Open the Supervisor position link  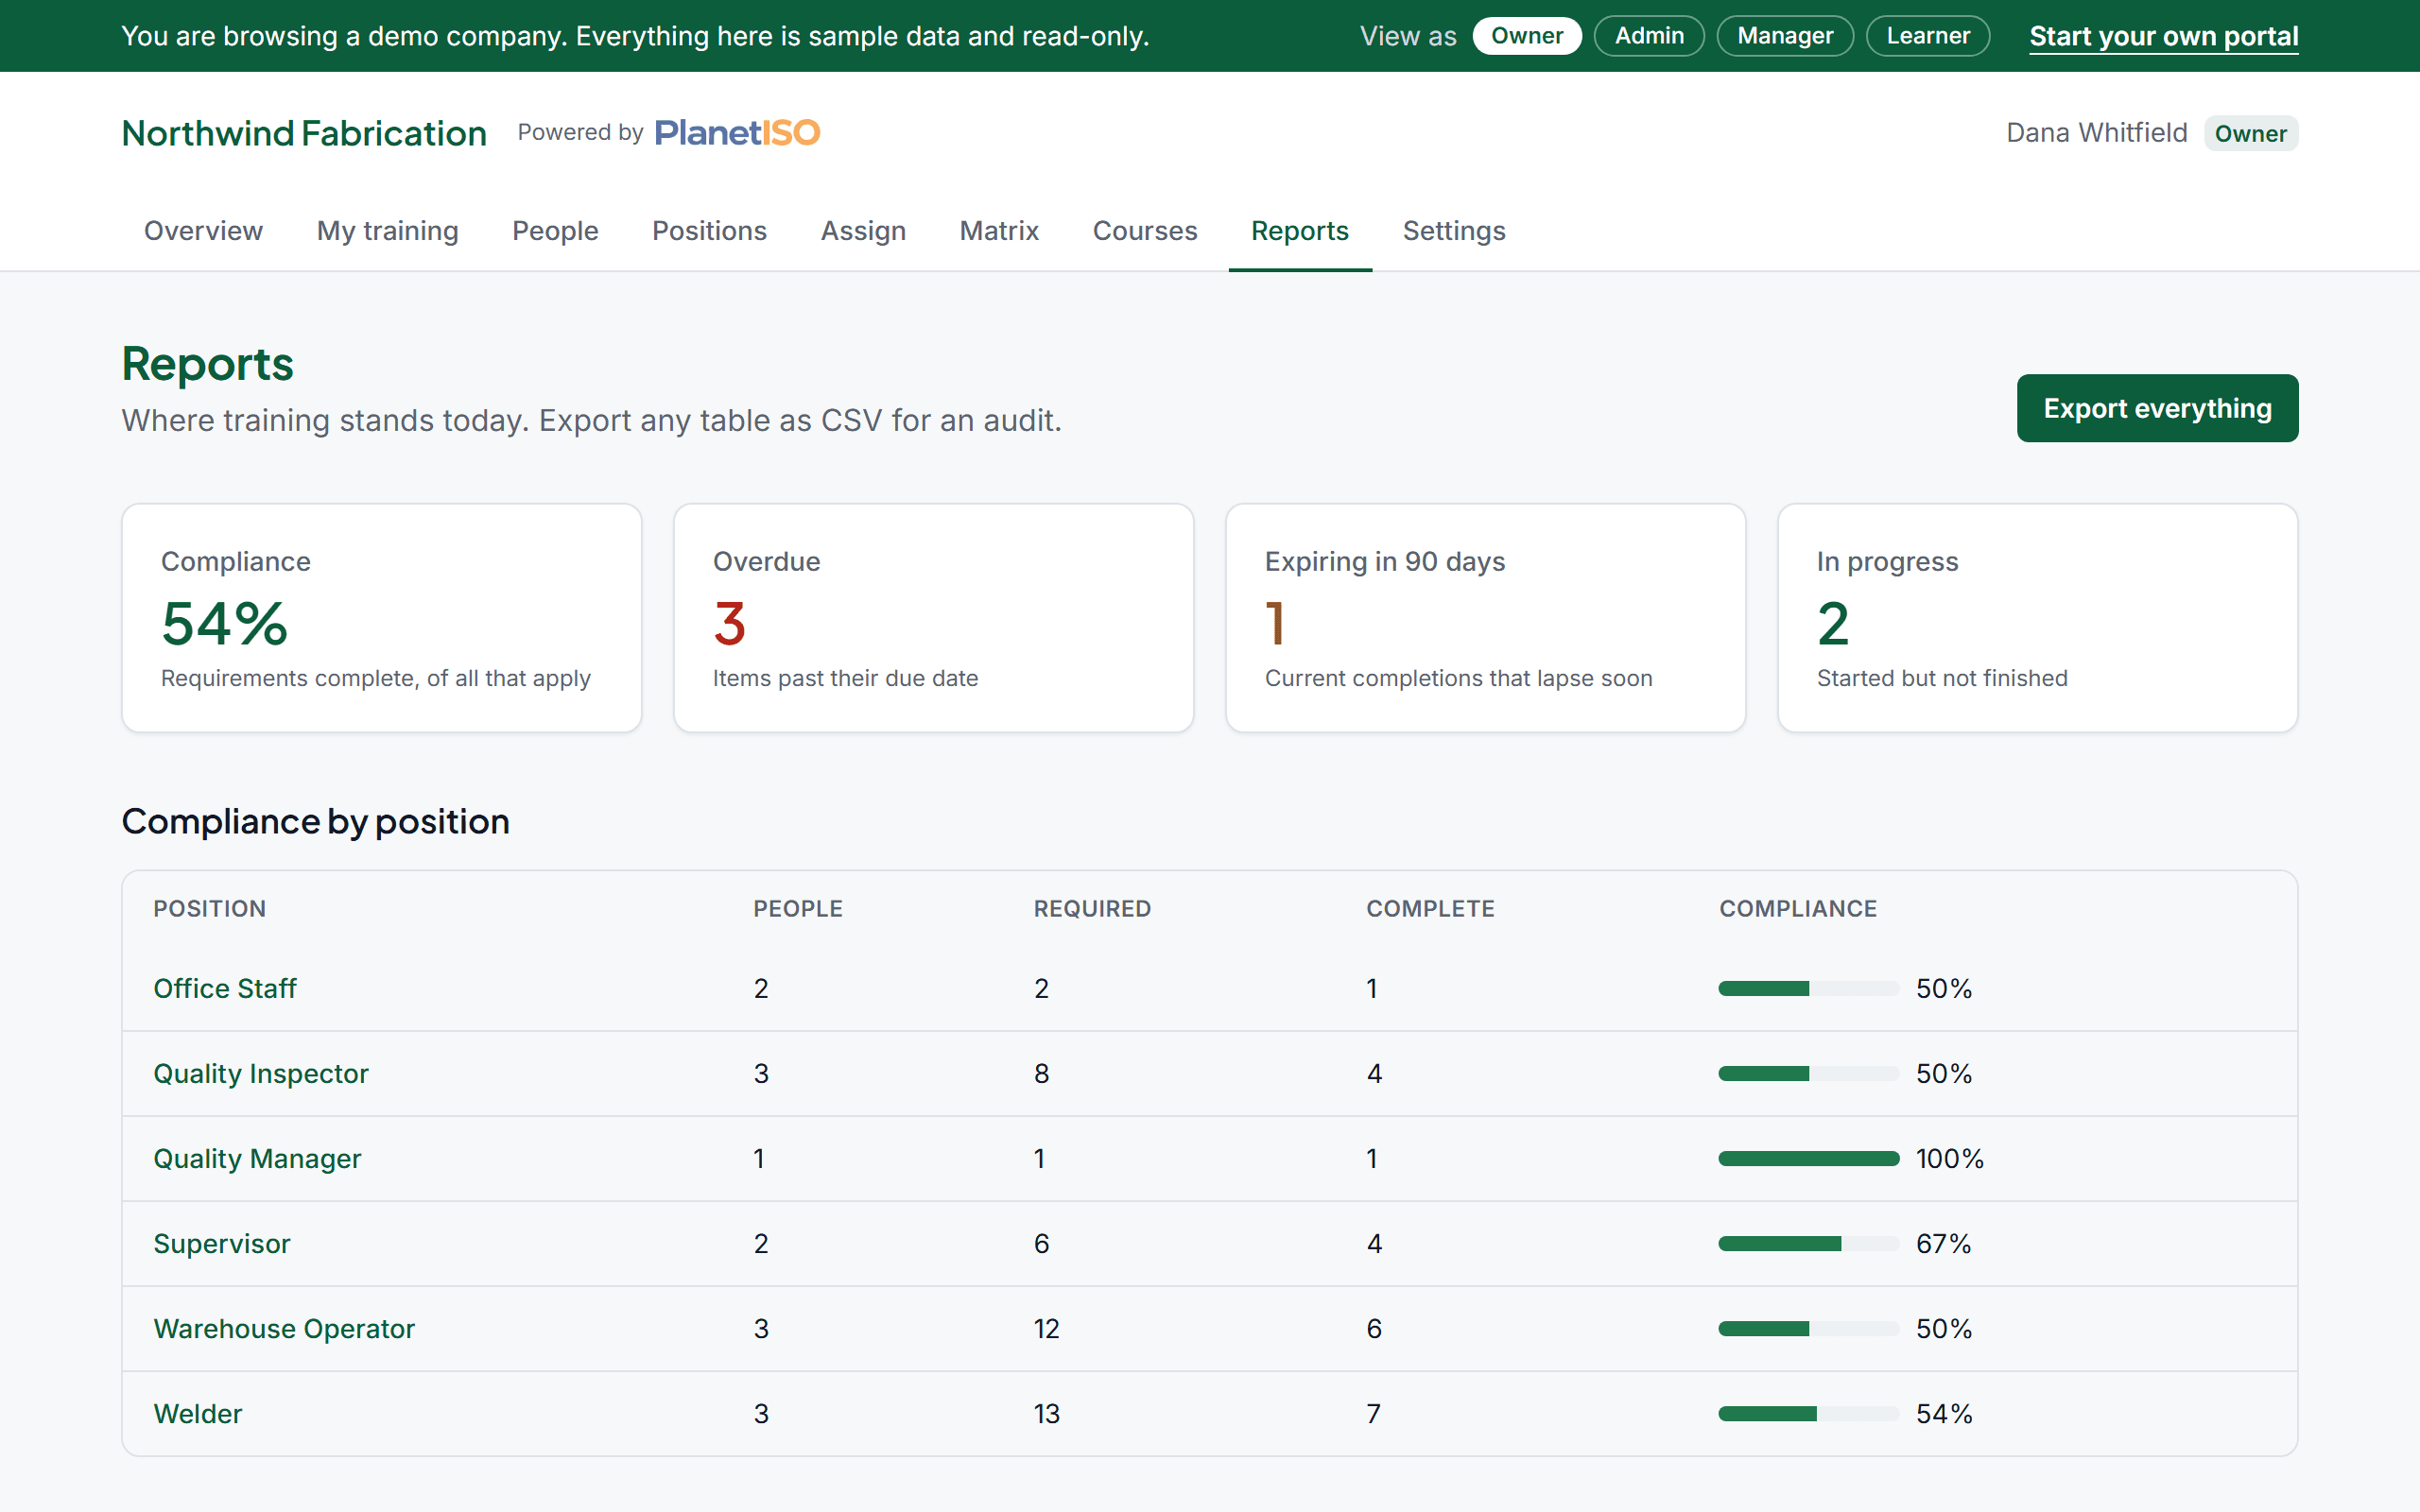point(222,1243)
